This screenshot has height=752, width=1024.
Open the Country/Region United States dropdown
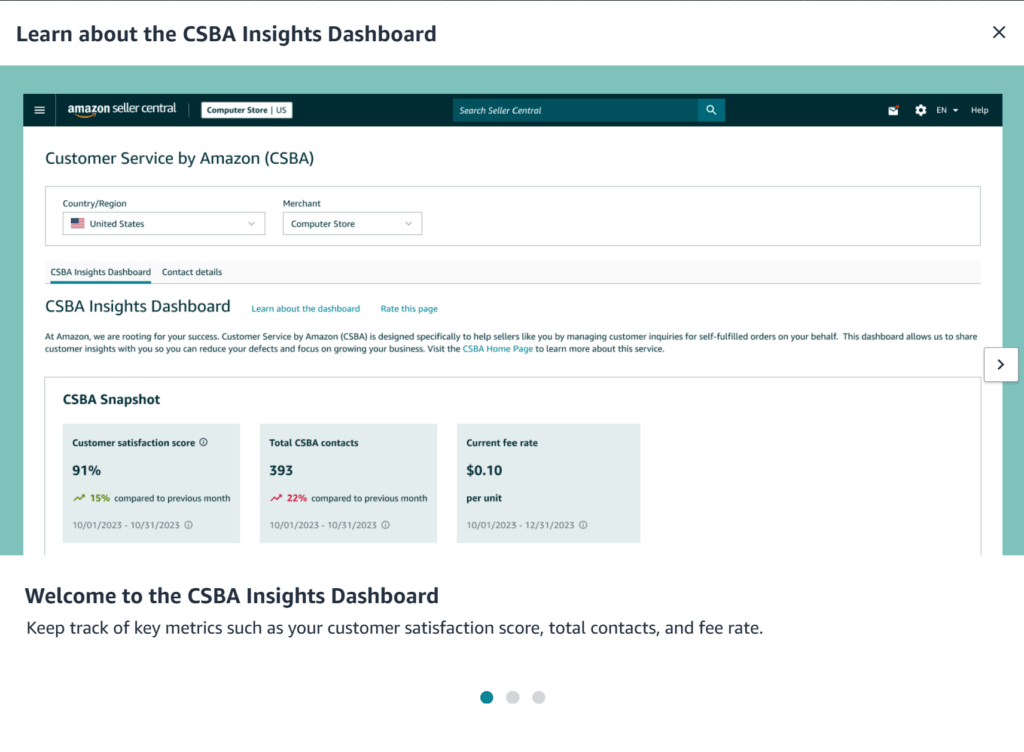click(x=164, y=223)
